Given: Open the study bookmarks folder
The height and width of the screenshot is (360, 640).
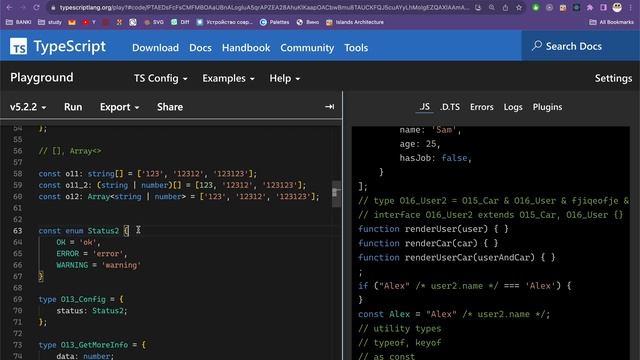Looking at the screenshot, I should (x=50, y=22).
